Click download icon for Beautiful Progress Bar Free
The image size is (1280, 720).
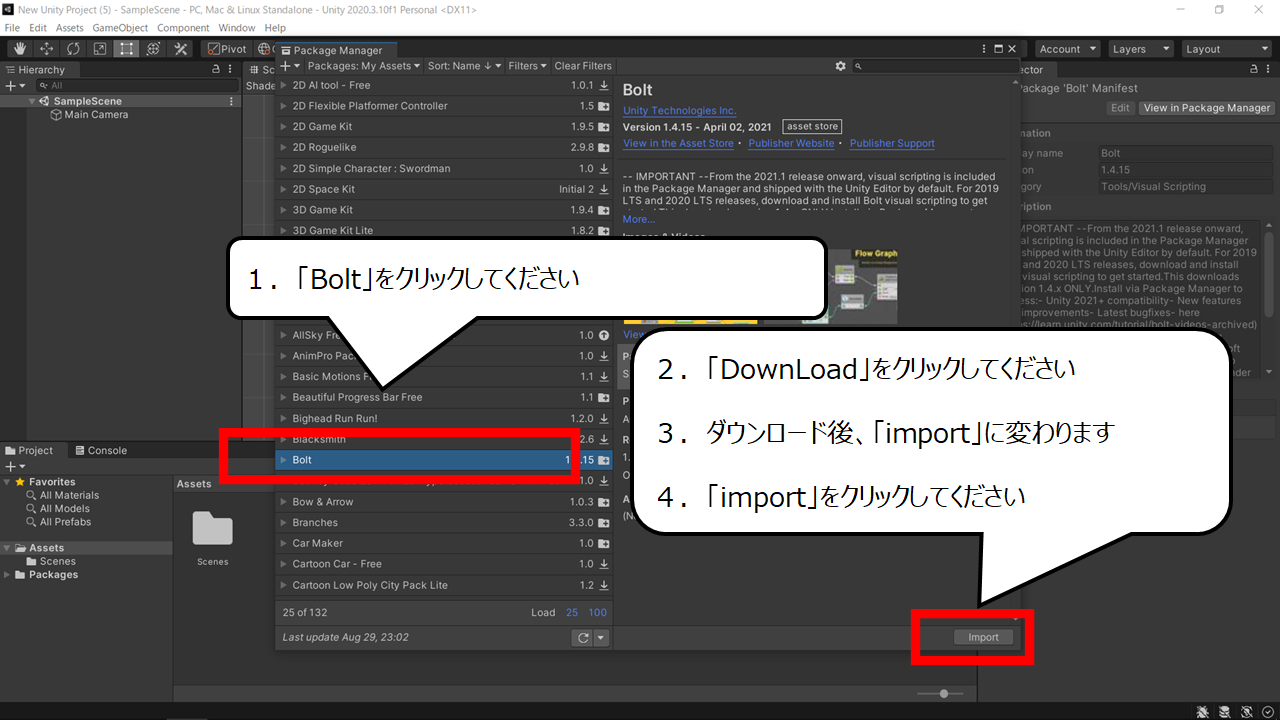point(604,398)
